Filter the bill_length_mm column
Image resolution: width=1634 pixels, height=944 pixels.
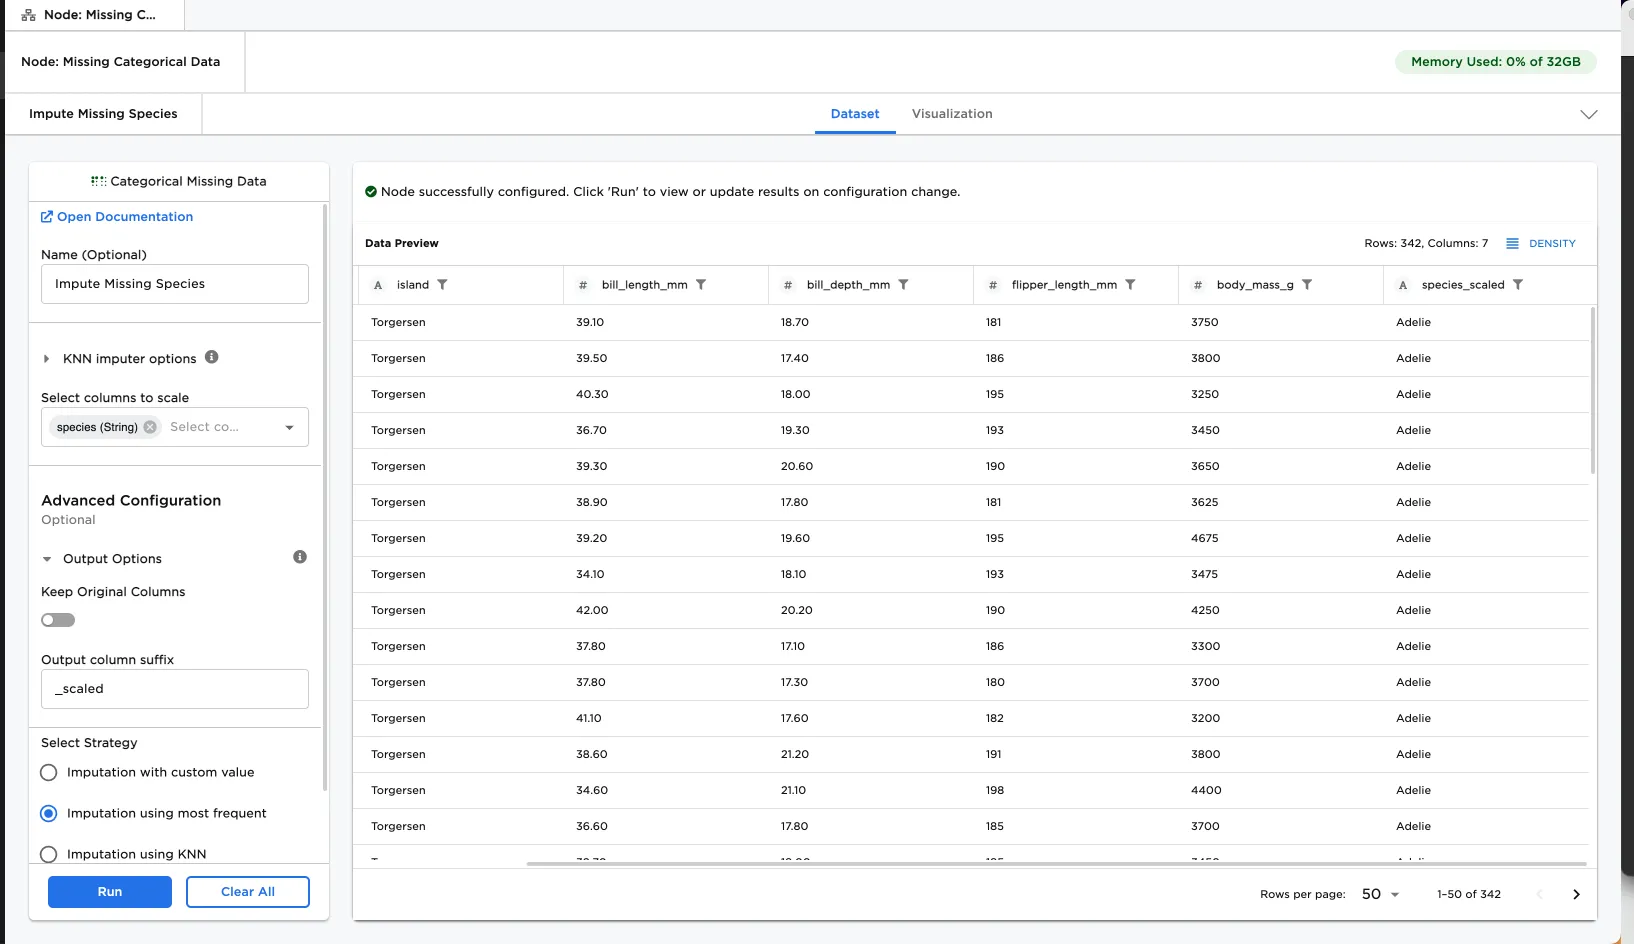pos(701,285)
